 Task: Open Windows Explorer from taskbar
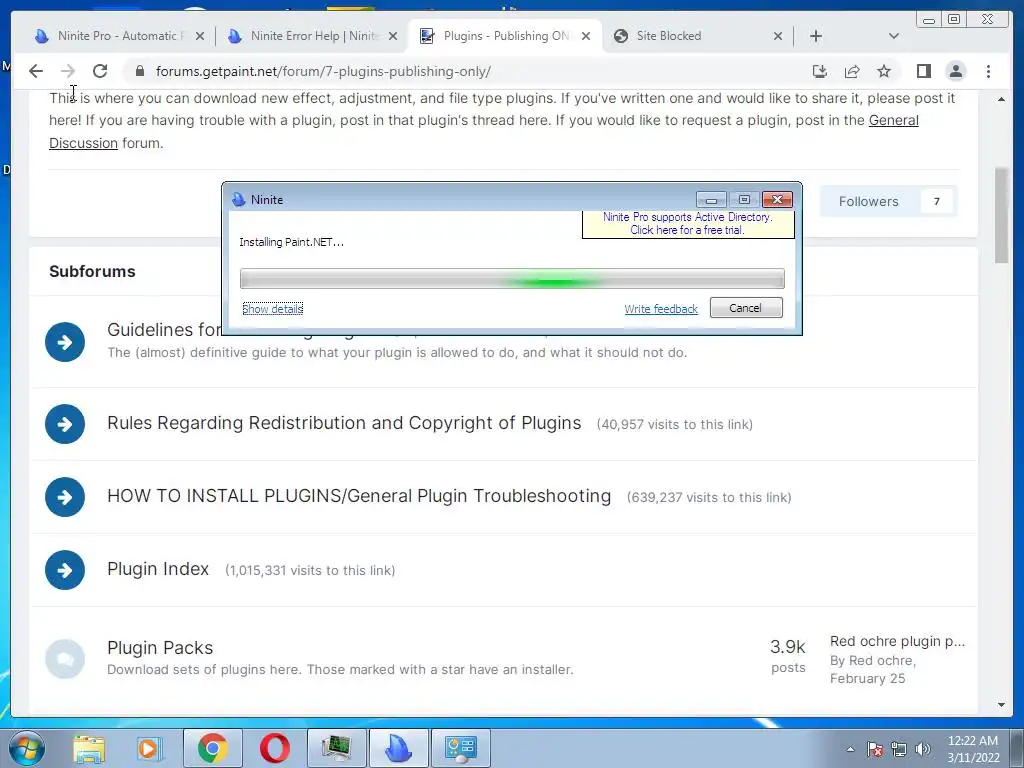click(88, 748)
